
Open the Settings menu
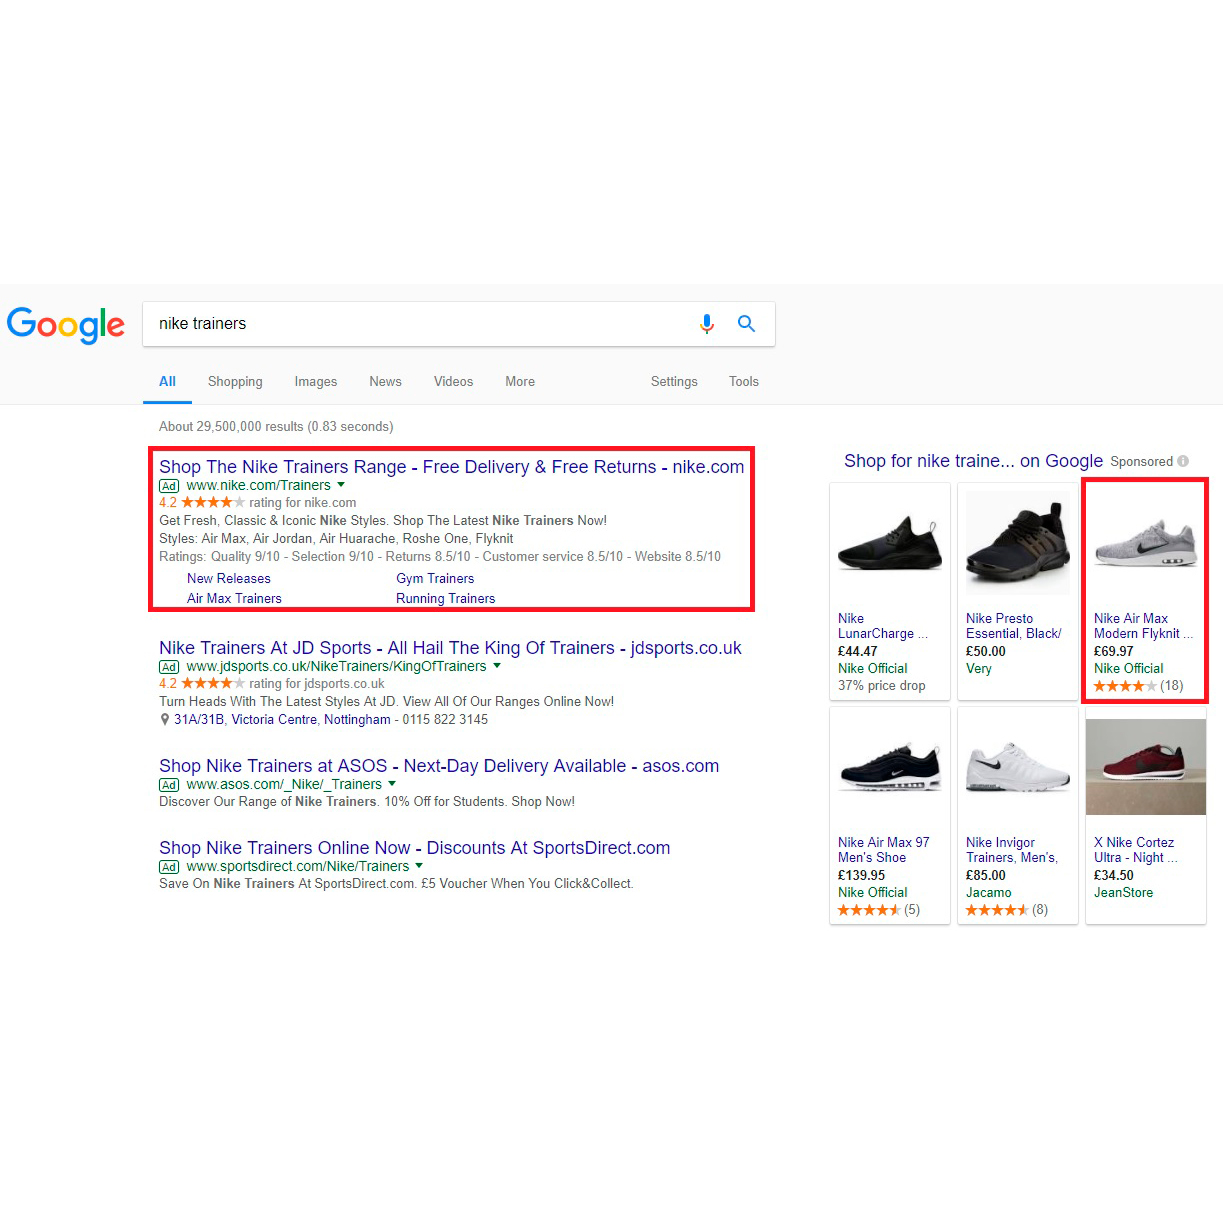coord(674,381)
